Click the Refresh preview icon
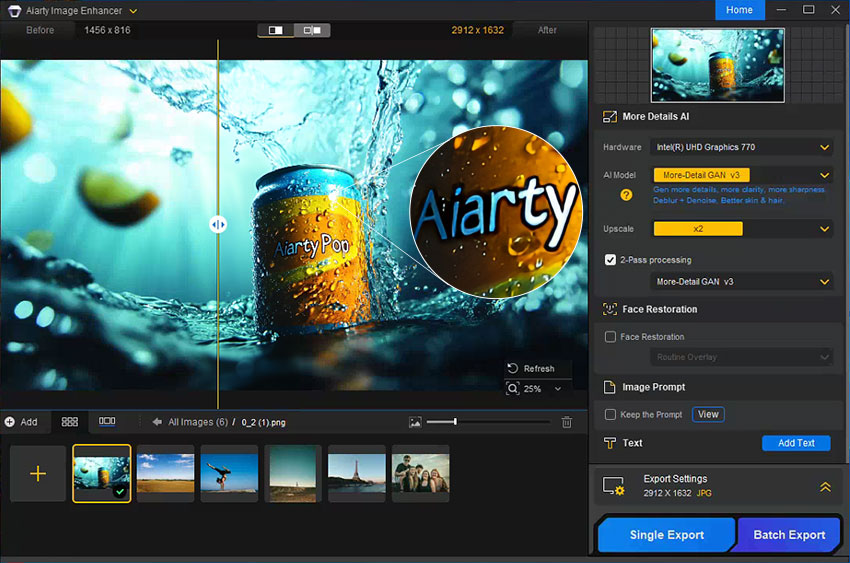Screen dimensions: 850x563 click(x=512, y=368)
